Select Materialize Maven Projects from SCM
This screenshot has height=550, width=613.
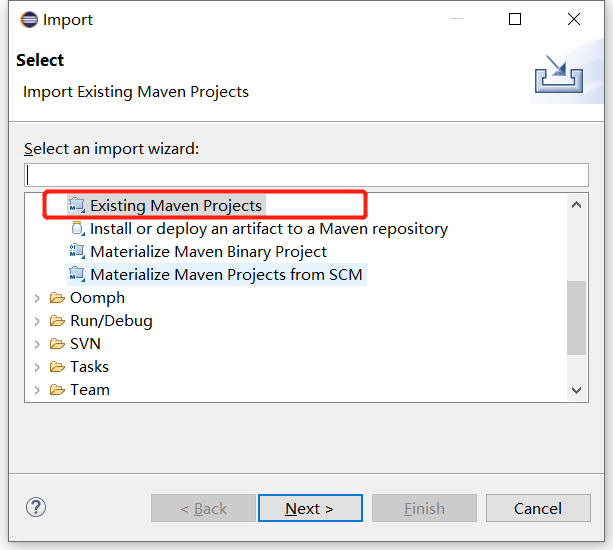226,274
